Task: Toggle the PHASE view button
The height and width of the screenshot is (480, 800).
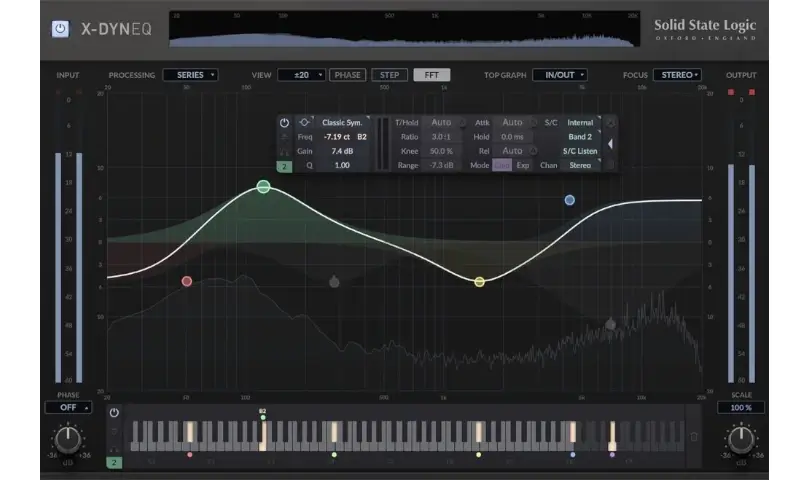Action: click(348, 75)
